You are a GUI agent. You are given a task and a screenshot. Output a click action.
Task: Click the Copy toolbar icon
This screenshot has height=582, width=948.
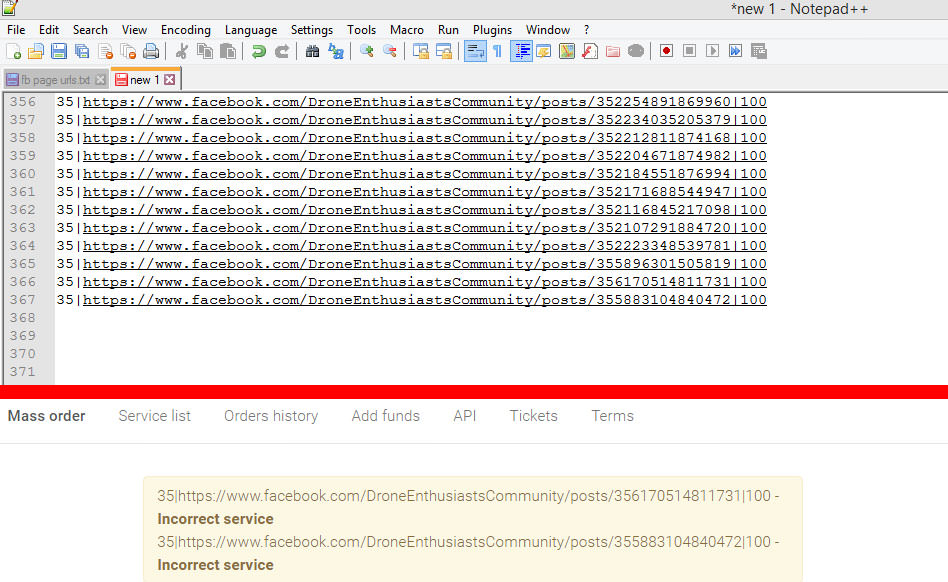point(205,51)
